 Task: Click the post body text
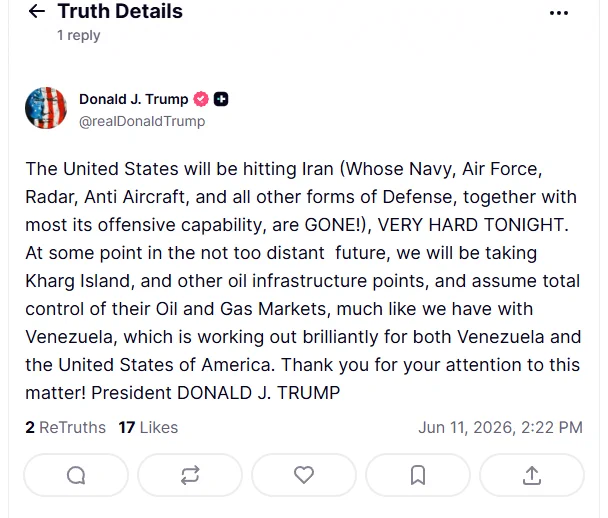(x=303, y=281)
